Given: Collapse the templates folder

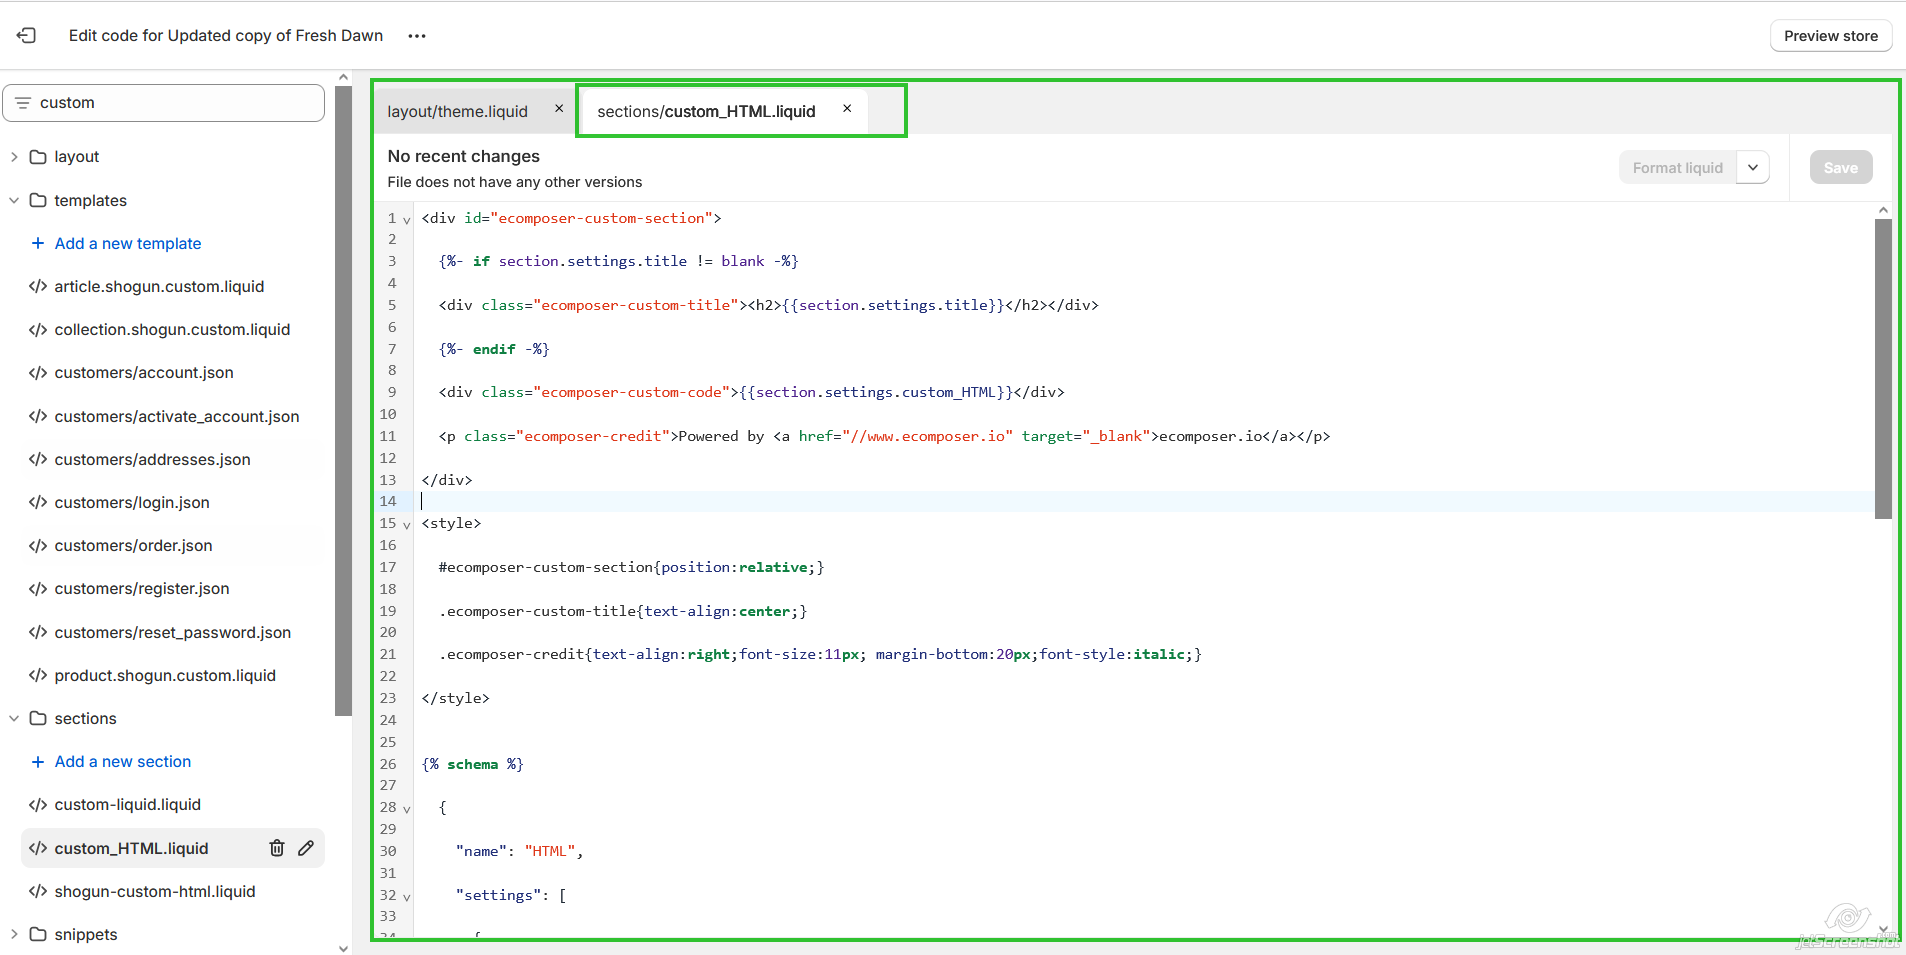Looking at the screenshot, I should 14,200.
